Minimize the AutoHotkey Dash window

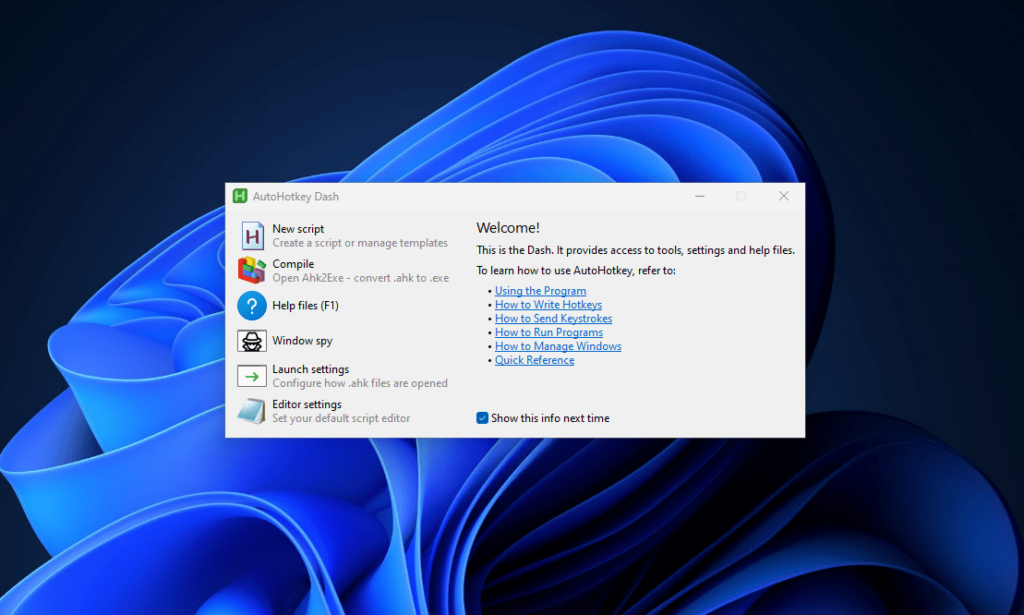pos(699,196)
